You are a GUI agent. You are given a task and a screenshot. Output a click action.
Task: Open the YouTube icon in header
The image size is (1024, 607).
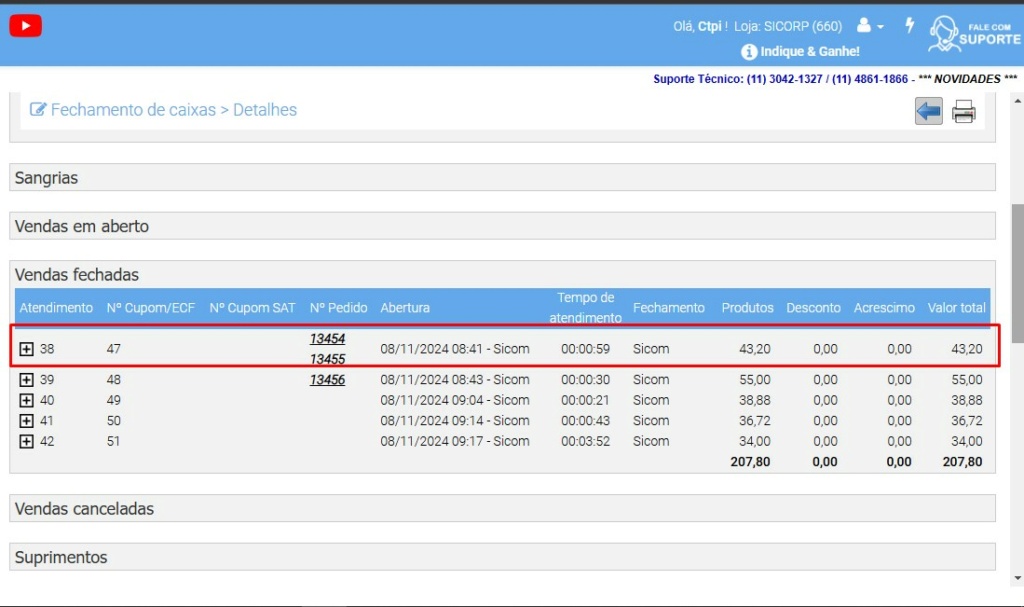(25, 25)
